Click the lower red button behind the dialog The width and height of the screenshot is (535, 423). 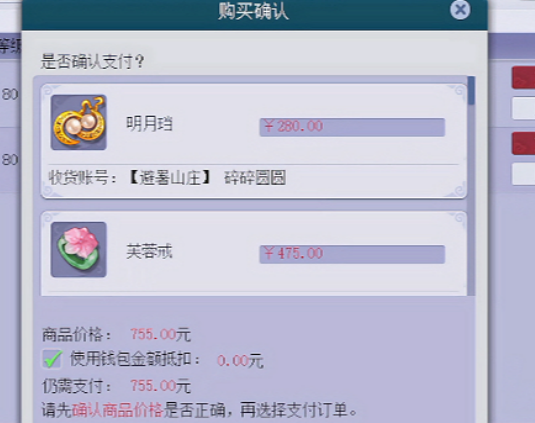tap(523, 144)
